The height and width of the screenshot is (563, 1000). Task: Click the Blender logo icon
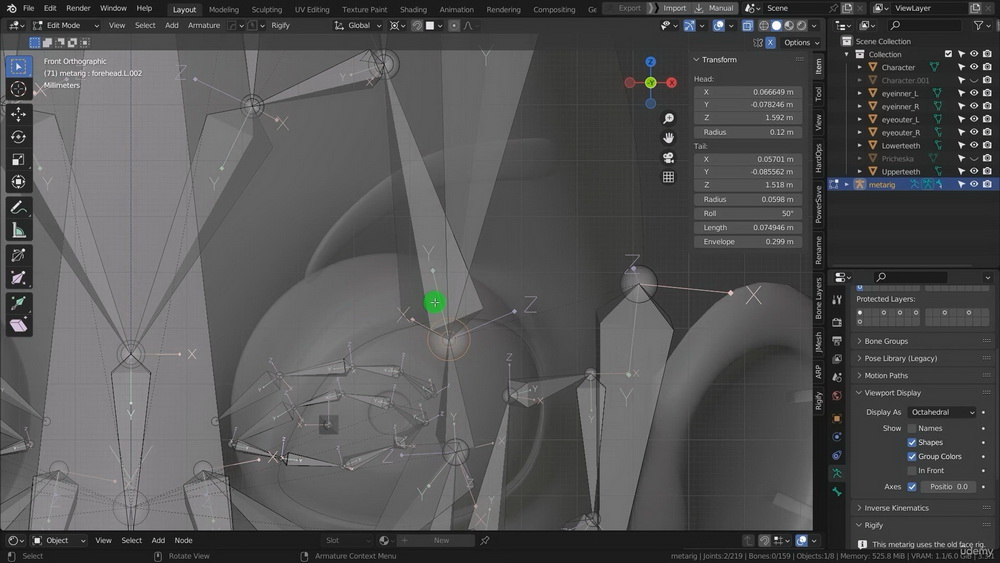click(x=11, y=8)
